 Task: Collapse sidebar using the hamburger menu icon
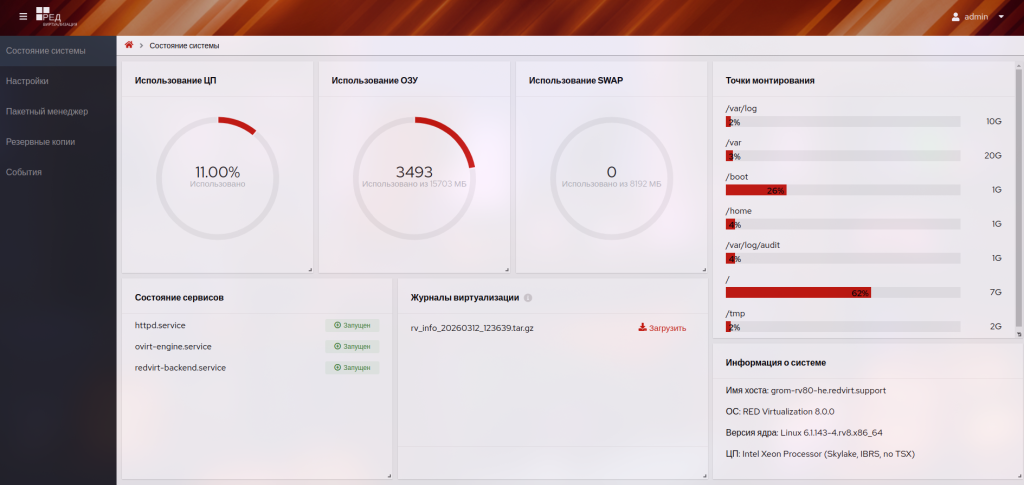[23, 16]
